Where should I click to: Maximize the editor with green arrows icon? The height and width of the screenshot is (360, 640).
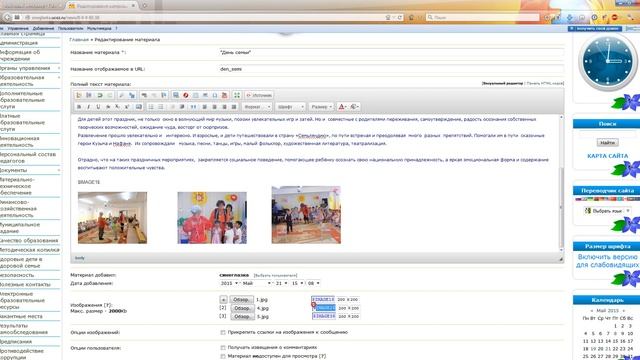pos(237,95)
